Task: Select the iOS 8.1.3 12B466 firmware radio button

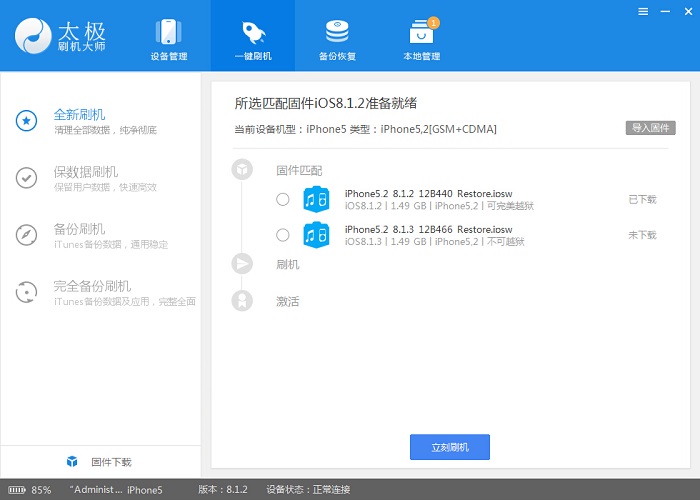Action: point(283,235)
